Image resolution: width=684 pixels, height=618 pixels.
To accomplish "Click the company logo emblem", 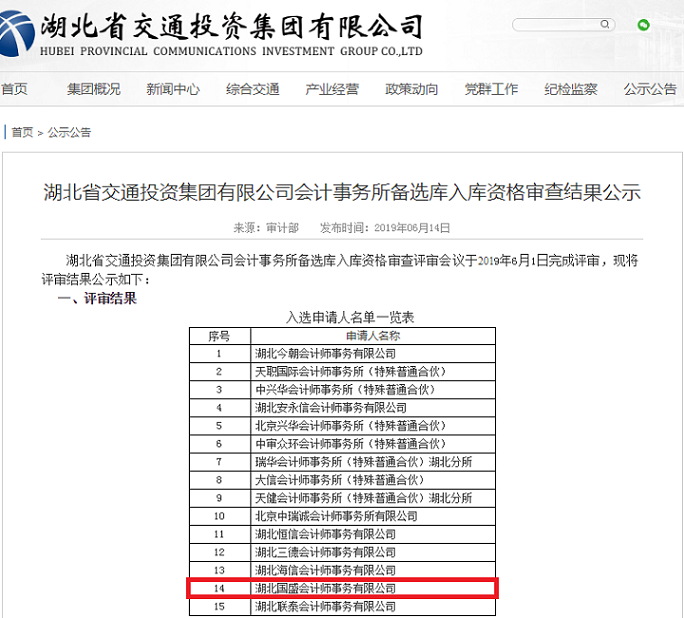I will [17, 34].
